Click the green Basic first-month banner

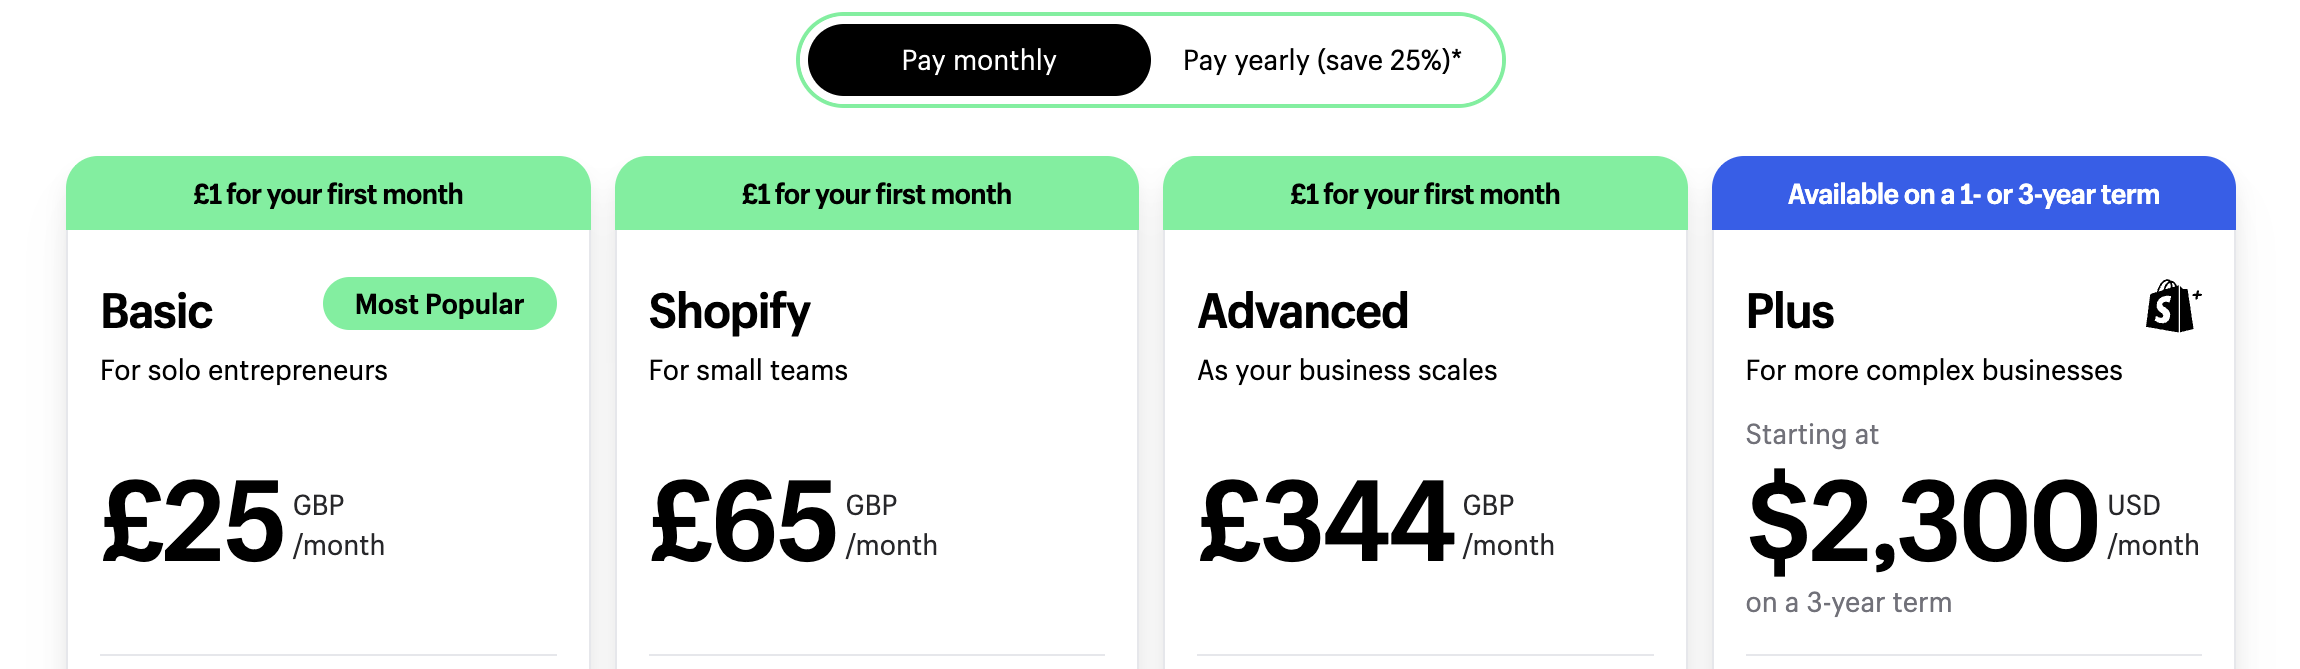[x=328, y=193]
